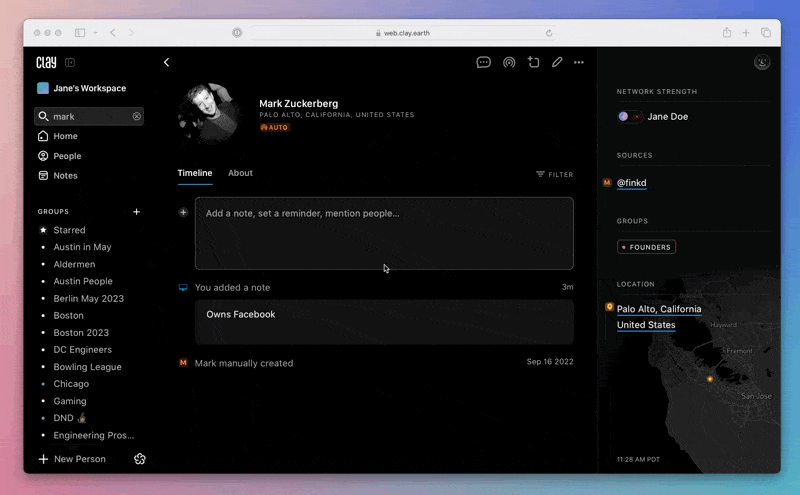Open the Aldermen group

[74, 264]
